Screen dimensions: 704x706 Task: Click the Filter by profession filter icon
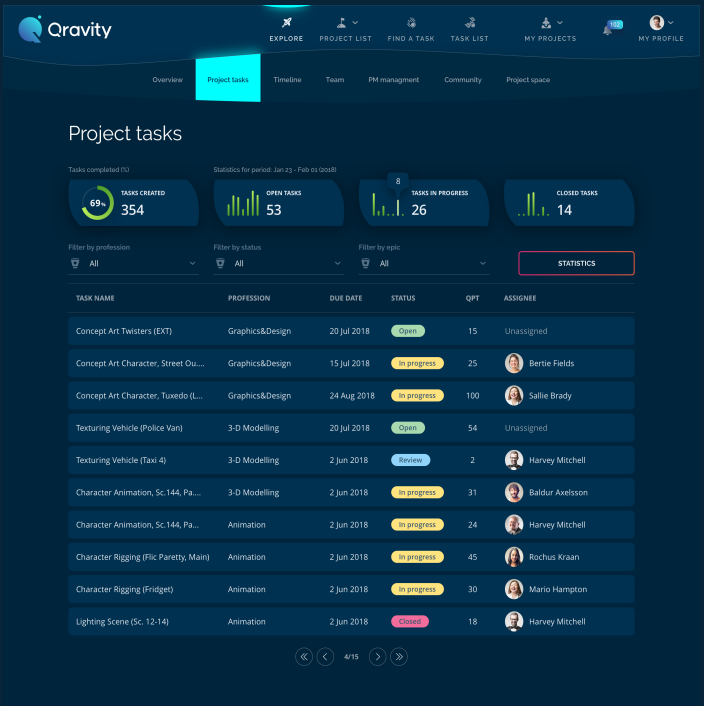pyautogui.click(x=75, y=263)
